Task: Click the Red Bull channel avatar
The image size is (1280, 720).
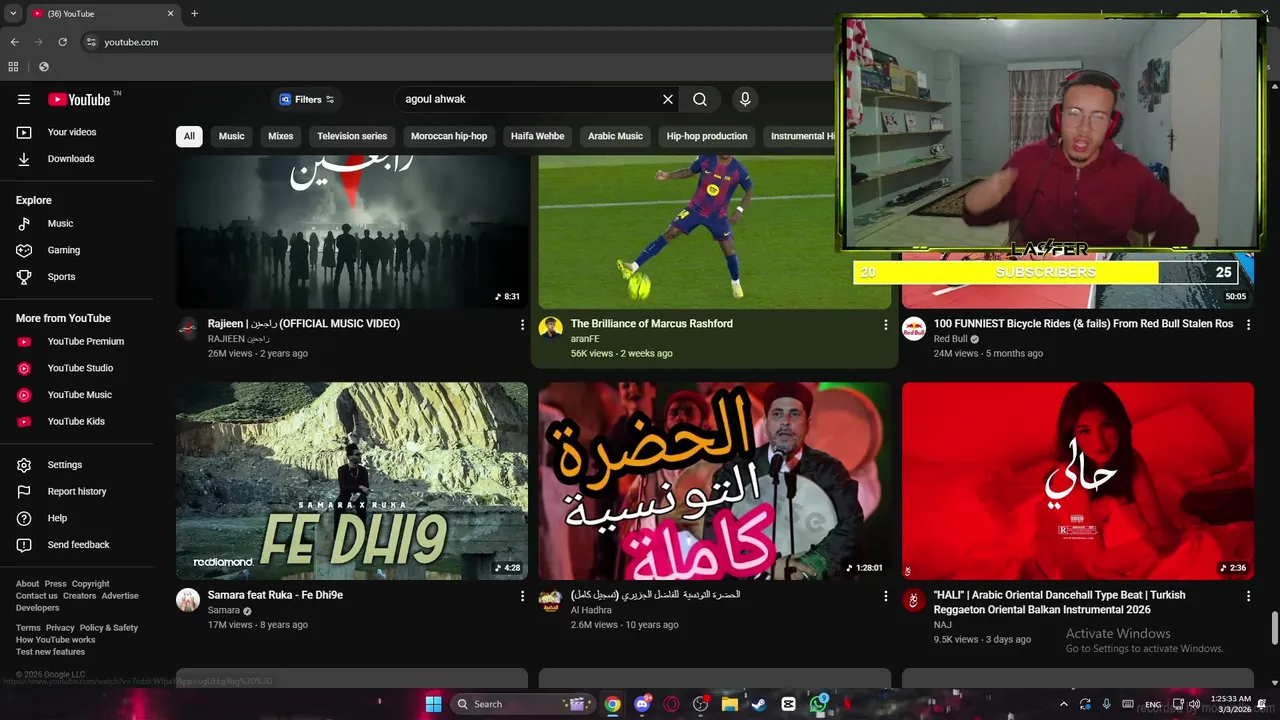Action: coord(914,329)
